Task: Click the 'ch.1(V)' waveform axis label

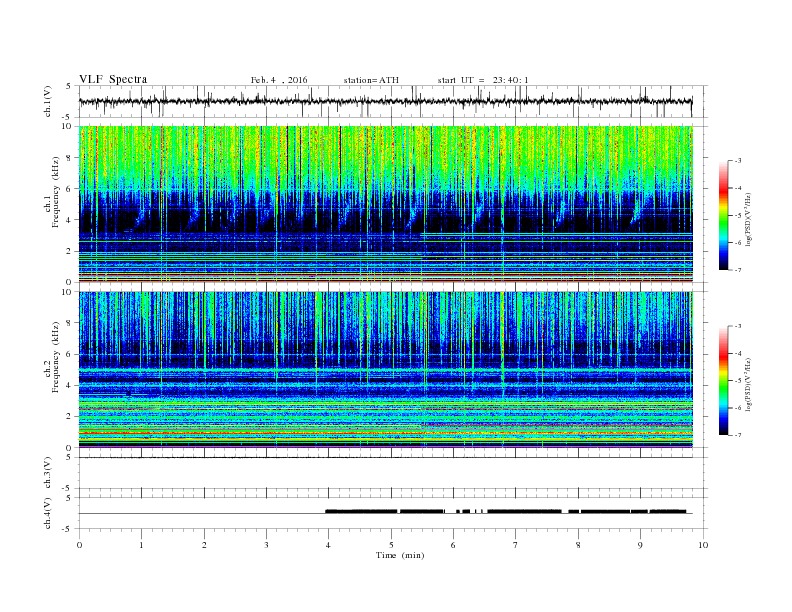Action: pos(48,101)
